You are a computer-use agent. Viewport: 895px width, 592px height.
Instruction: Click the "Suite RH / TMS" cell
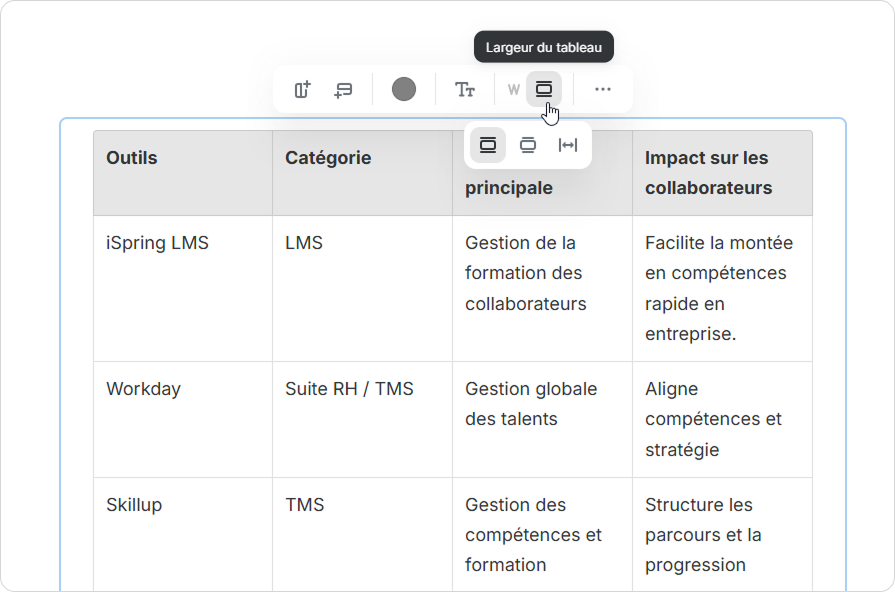click(349, 389)
